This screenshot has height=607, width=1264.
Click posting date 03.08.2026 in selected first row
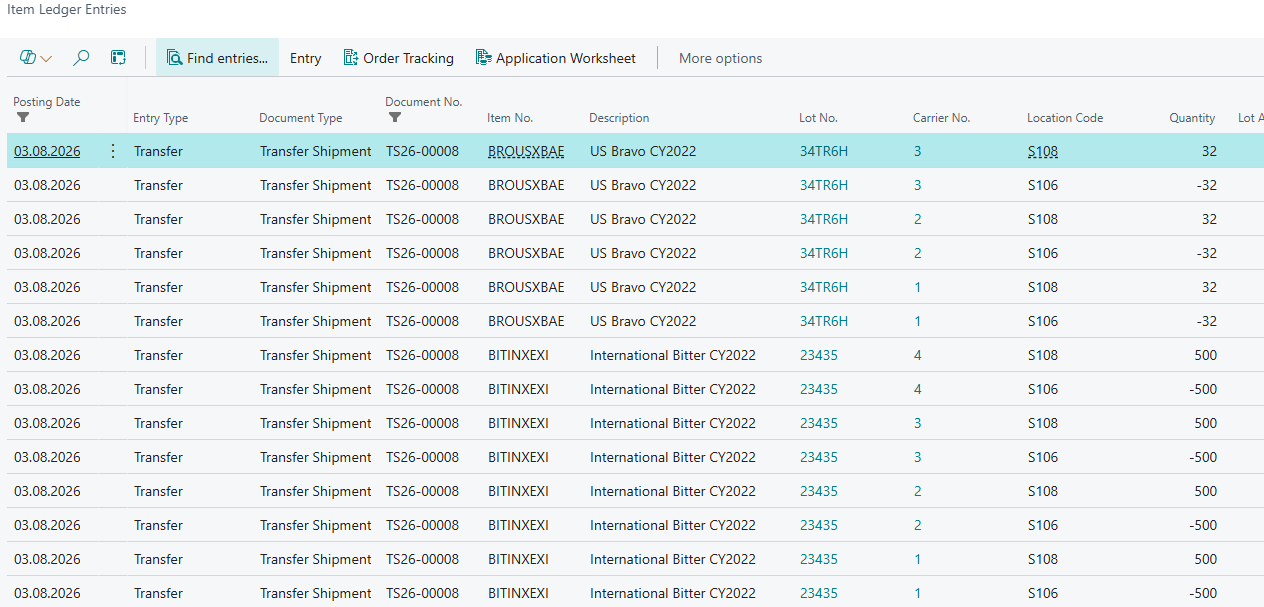47,152
